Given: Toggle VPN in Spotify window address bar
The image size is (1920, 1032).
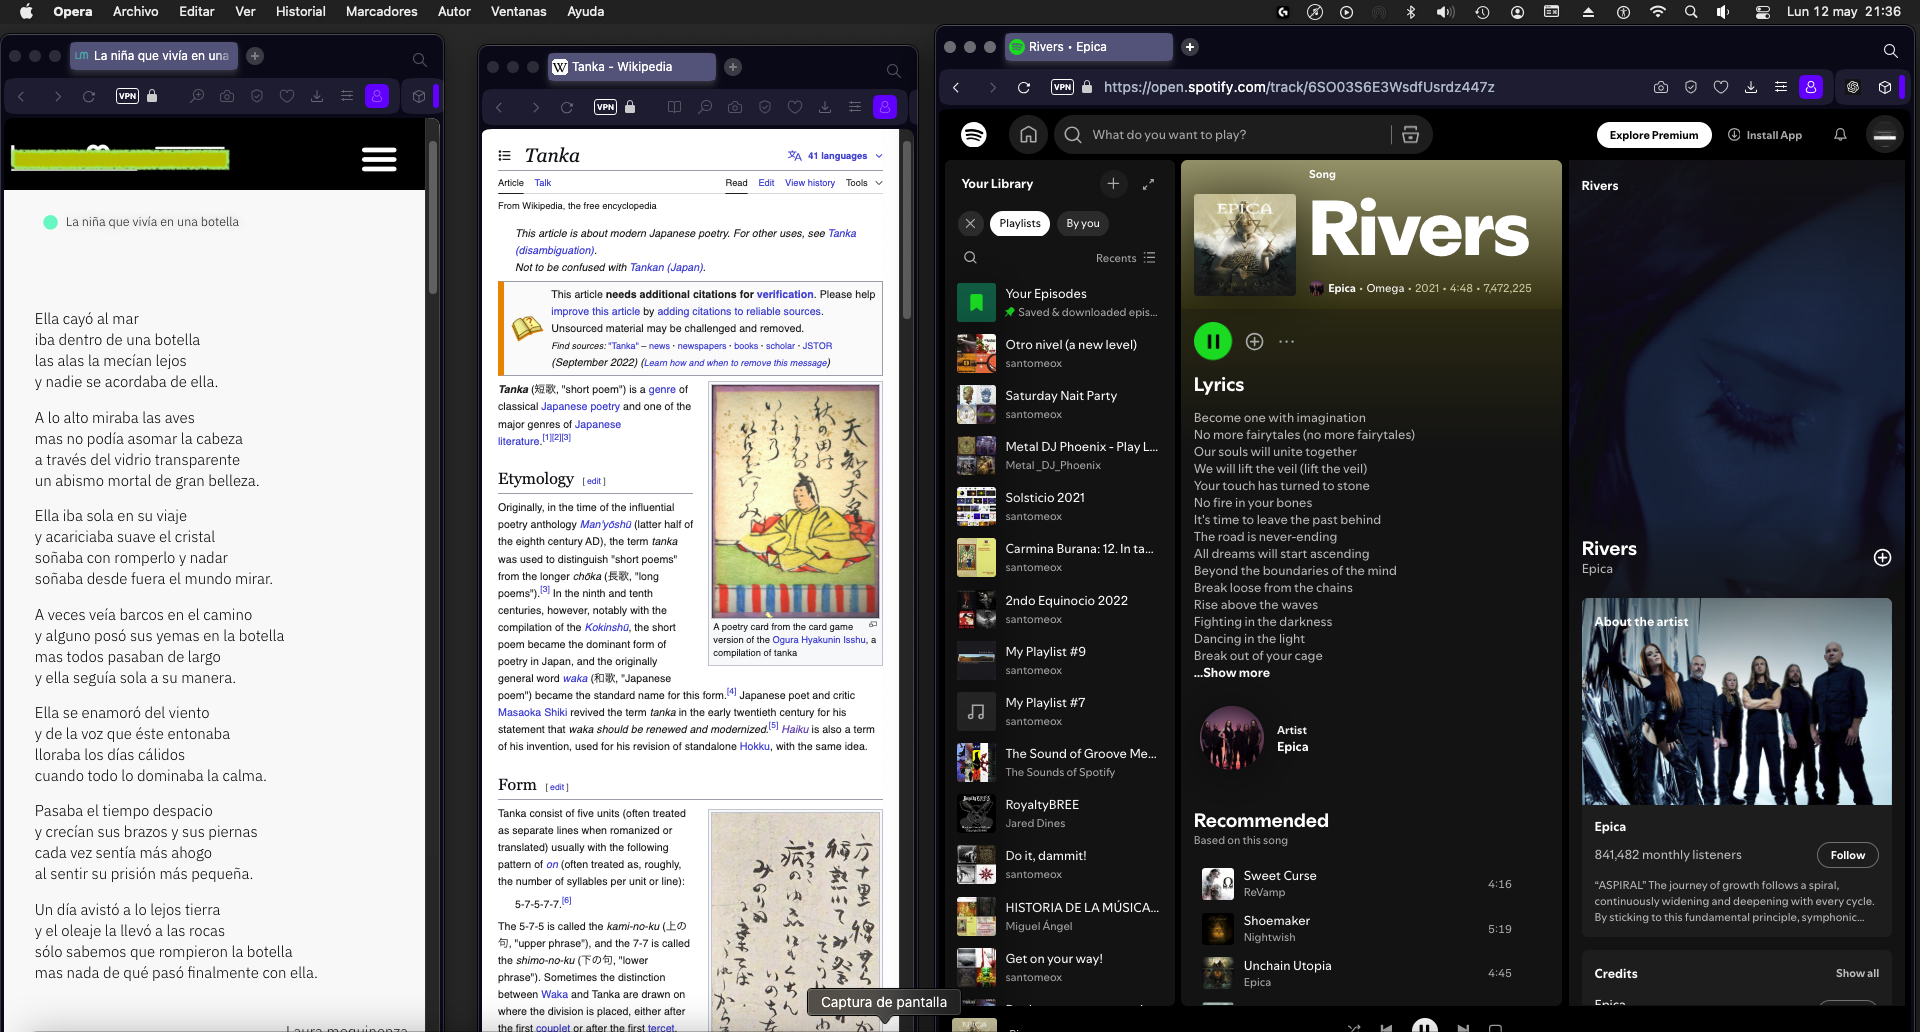Looking at the screenshot, I should 1062,87.
